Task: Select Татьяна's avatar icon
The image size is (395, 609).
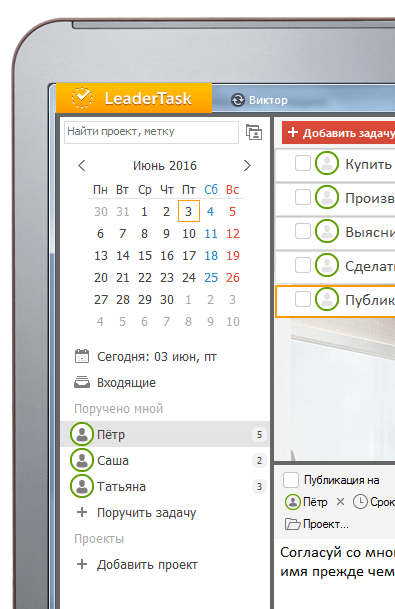Action: click(x=82, y=486)
